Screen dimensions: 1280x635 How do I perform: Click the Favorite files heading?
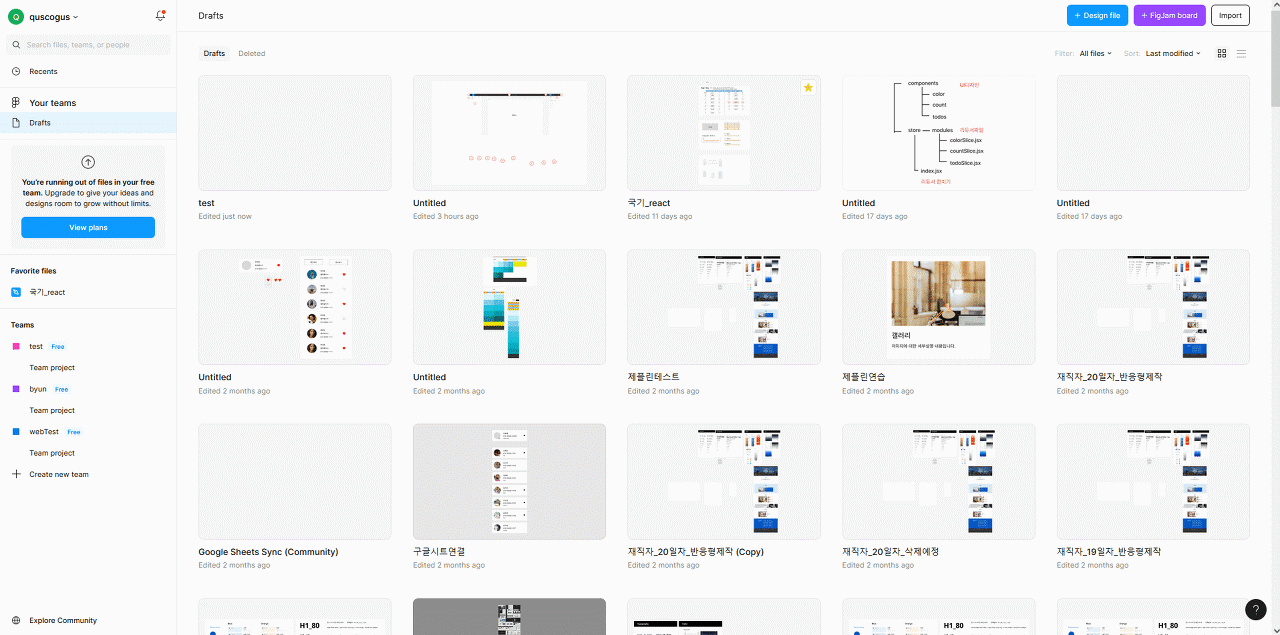34,271
